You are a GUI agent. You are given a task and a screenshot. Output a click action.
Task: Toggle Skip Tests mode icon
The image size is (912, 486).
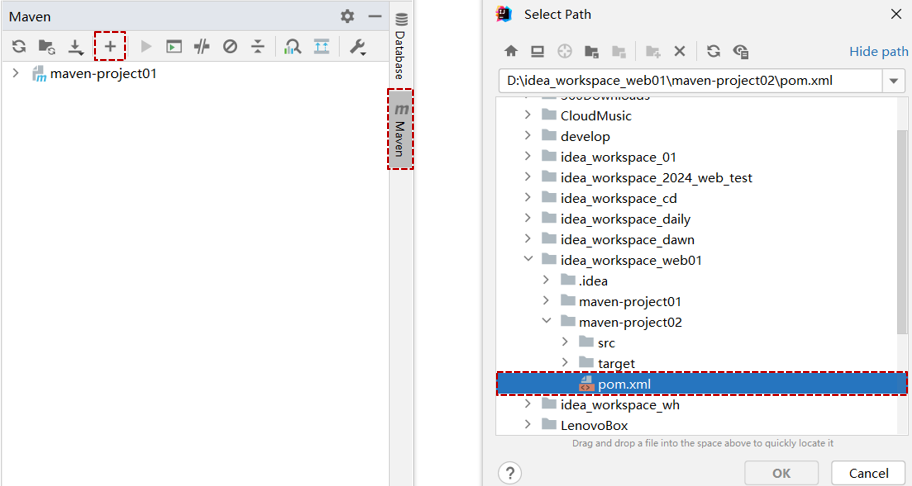230,46
